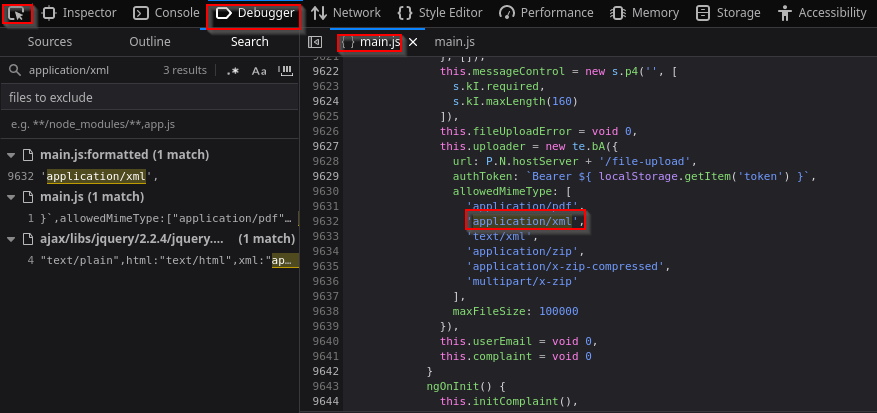Collapse the jquery search results group
This screenshot has width=877, height=413.
pyautogui.click(x=12, y=239)
